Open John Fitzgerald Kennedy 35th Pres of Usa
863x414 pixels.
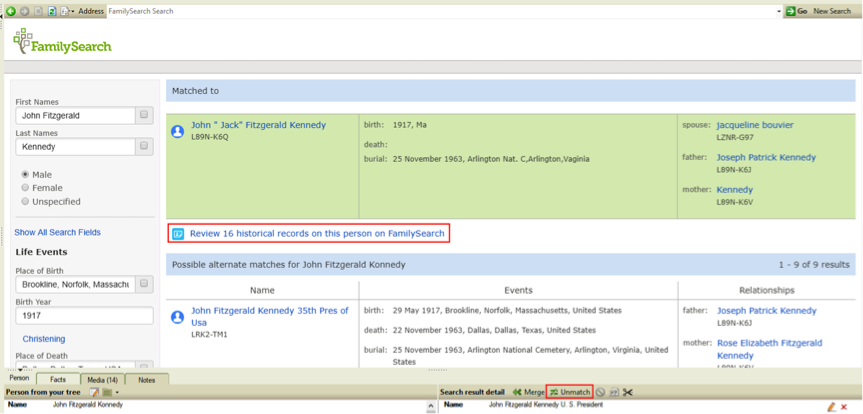[x=270, y=317]
